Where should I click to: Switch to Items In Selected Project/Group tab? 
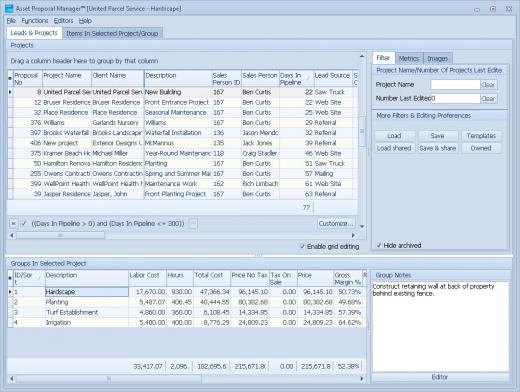tap(112, 33)
